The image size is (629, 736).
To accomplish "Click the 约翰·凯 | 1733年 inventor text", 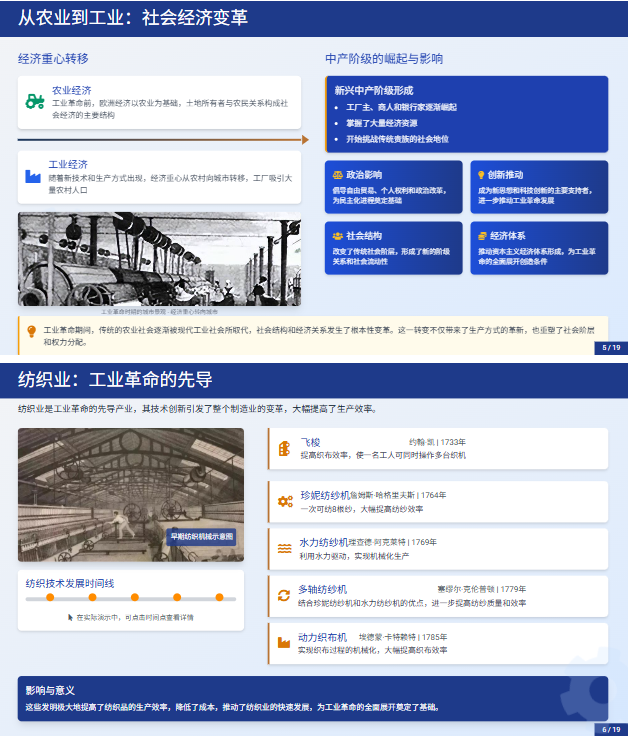I will click(437, 442).
